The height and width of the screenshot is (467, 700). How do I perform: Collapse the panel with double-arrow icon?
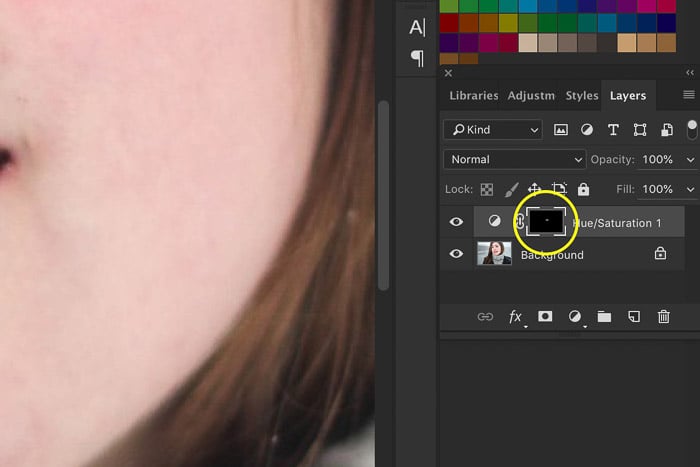click(690, 73)
